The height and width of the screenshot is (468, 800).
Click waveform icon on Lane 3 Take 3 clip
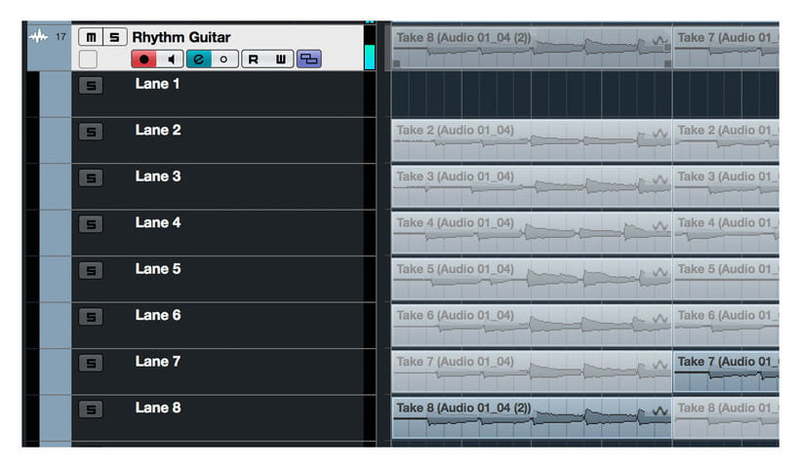pyautogui.click(x=660, y=180)
